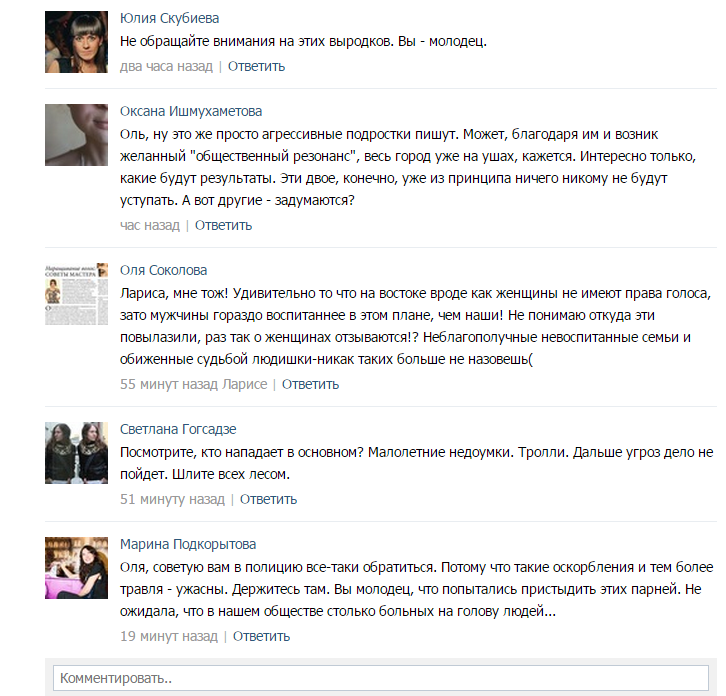Open the profile name link Оля Соколова
This screenshot has width=726, height=696.
pyautogui.click(x=163, y=270)
